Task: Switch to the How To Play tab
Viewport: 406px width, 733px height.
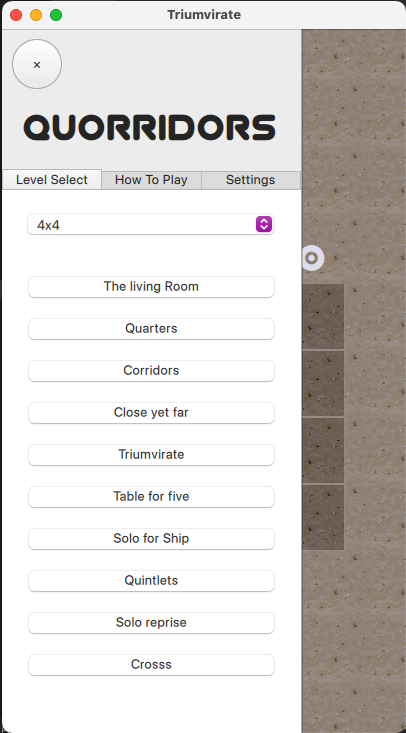Action: [x=151, y=180]
